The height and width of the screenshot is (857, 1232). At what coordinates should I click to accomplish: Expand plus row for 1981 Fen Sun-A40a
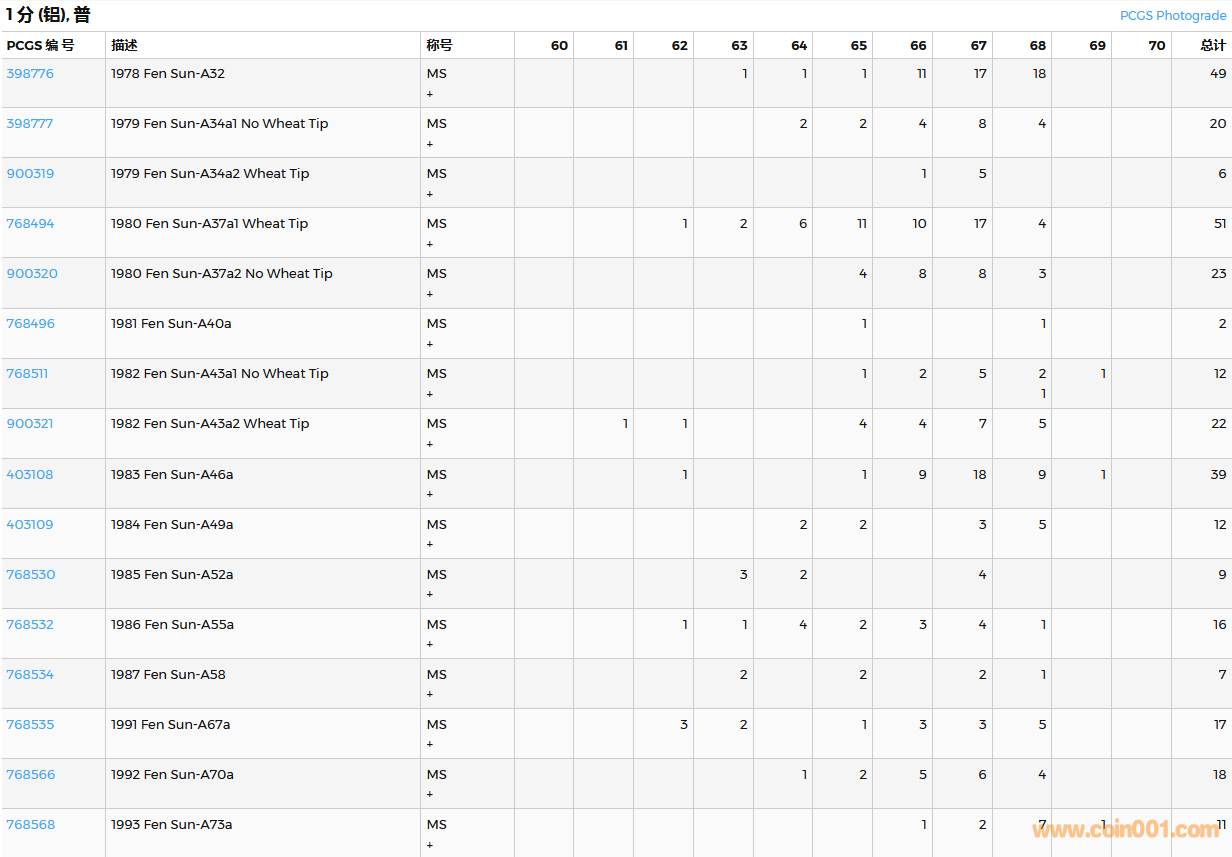click(430, 344)
